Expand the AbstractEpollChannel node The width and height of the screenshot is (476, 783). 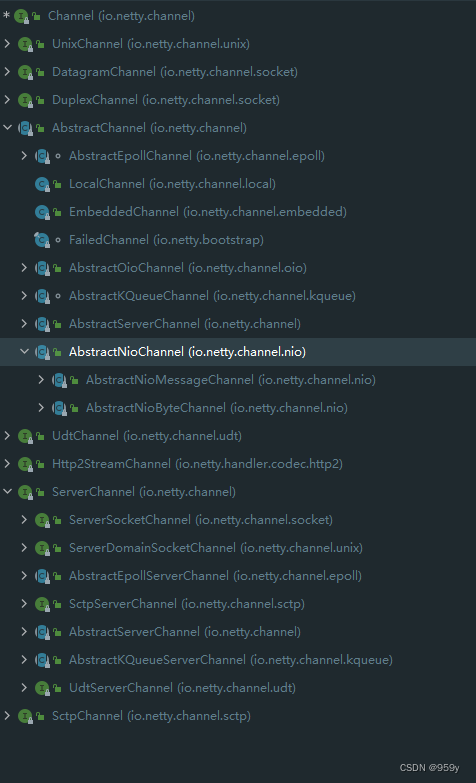coord(24,156)
